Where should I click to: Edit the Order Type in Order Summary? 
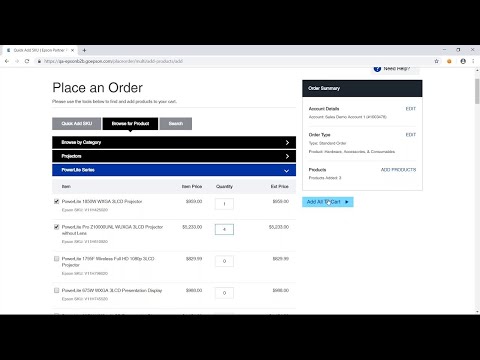click(x=411, y=135)
